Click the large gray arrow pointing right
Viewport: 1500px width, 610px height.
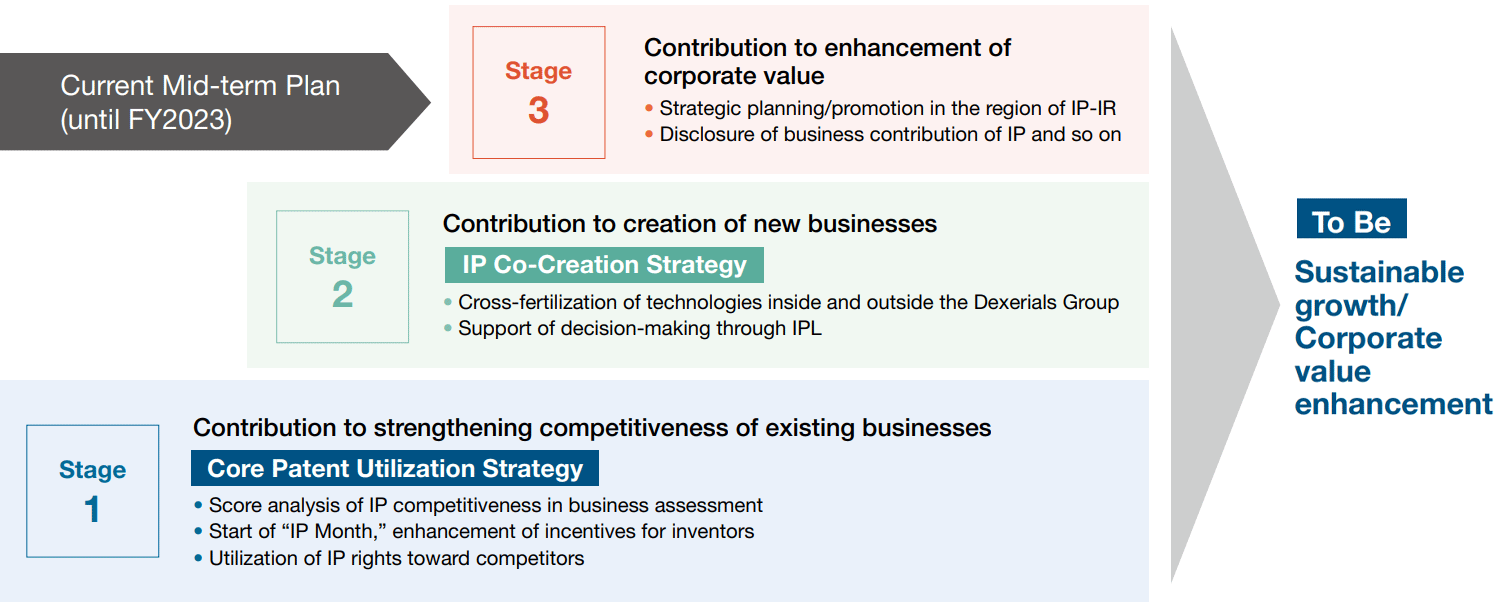tap(1224, 304)
